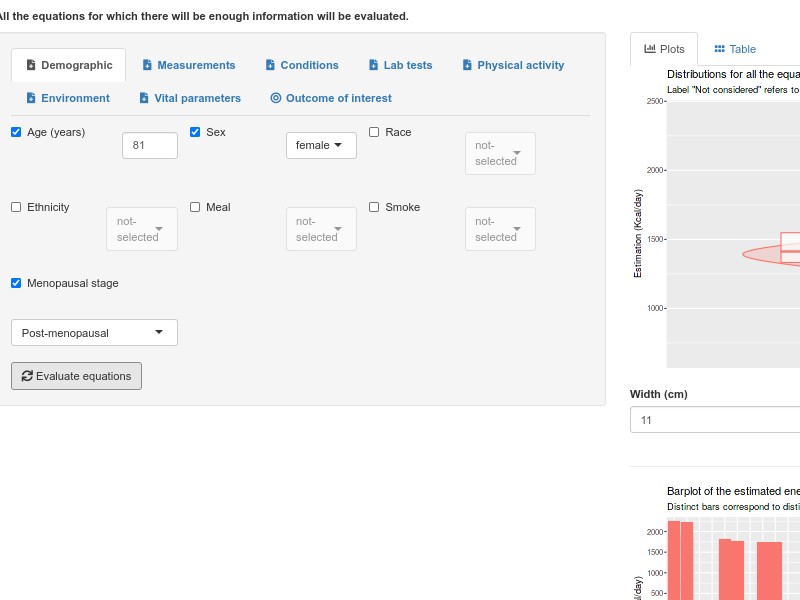This screenshot has width=800, height=600.
Task: Click the Physical activity tab icon
Action: click(x=467, y=65)
